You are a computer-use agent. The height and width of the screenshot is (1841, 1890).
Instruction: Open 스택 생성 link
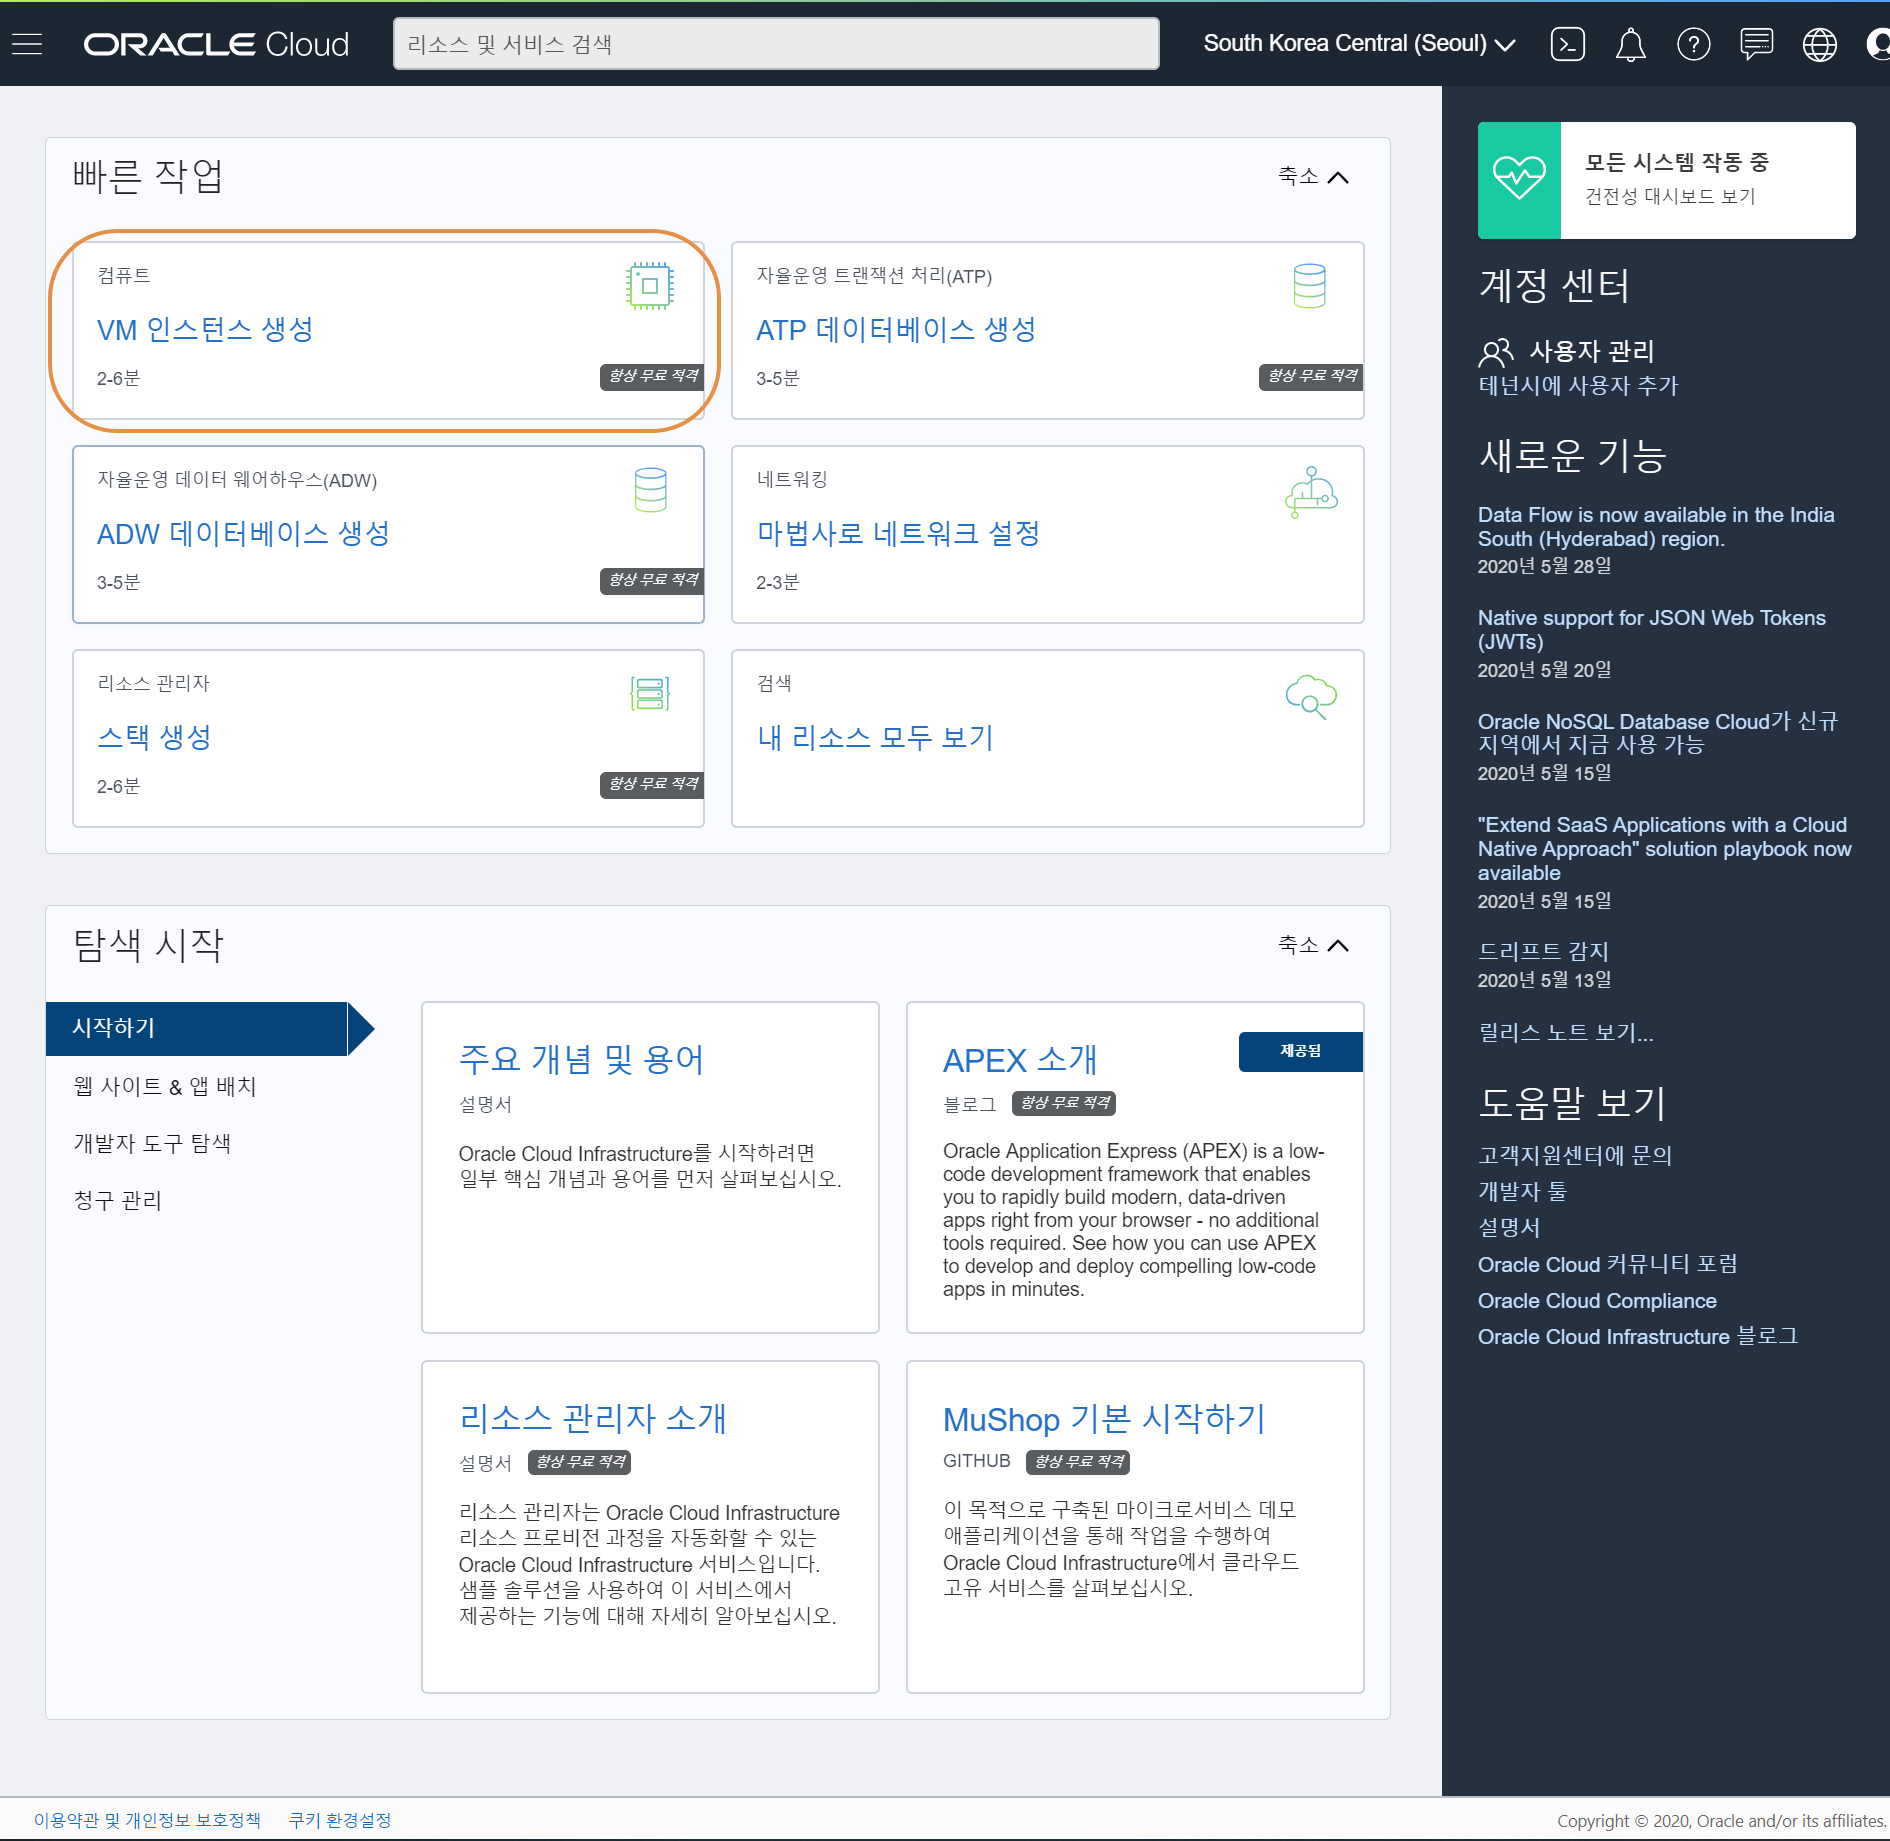154,737
